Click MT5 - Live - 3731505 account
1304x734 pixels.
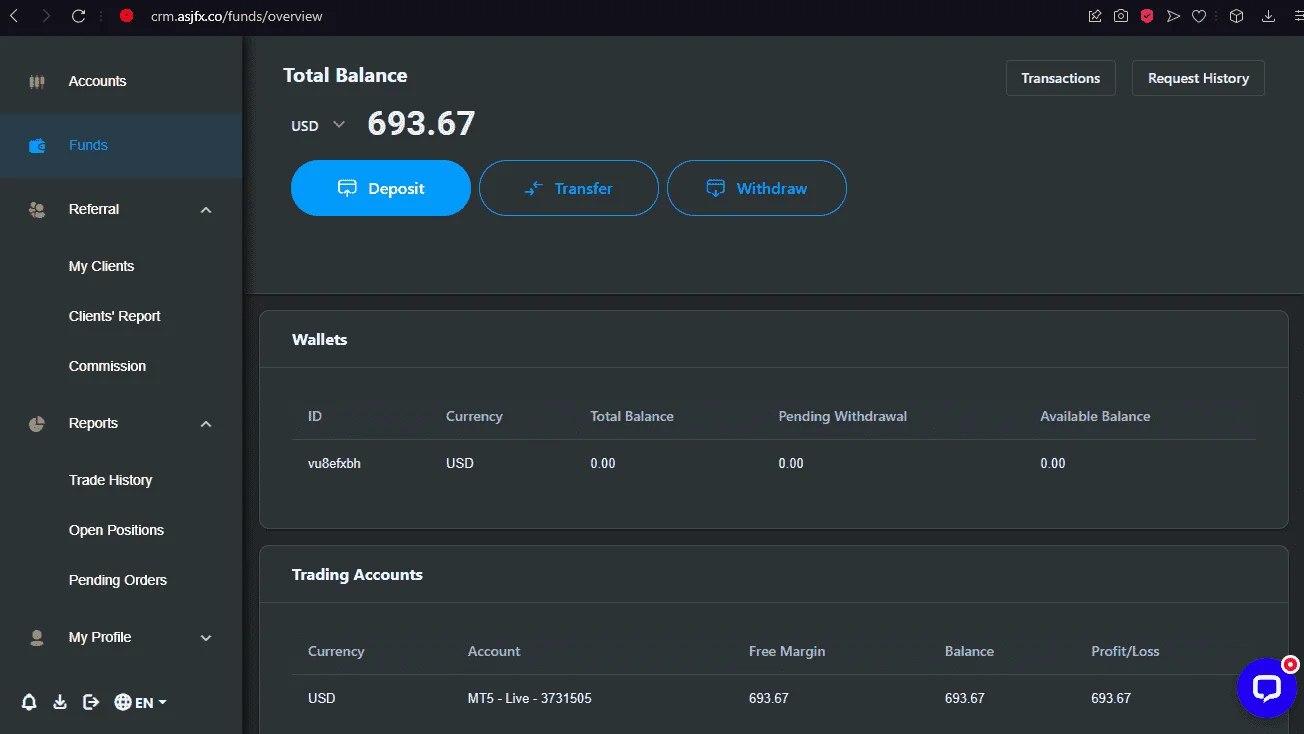530,698
